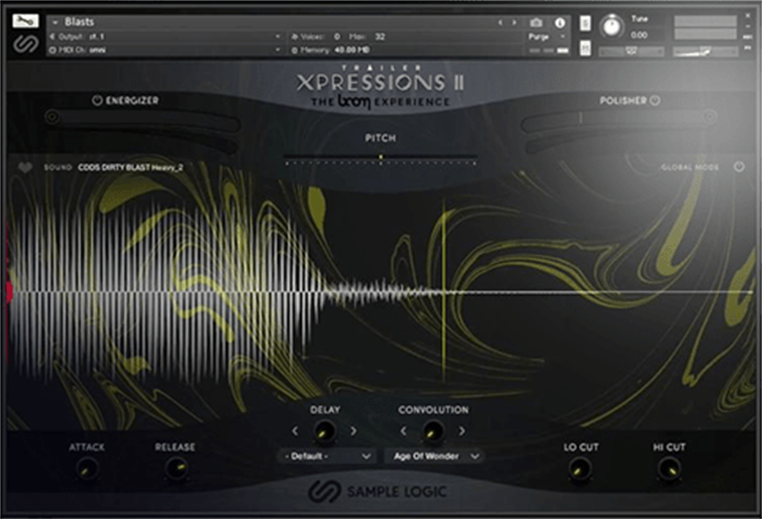Screen dimensions: 762x519
Task: Toggle the Polisher power button
Action: pyautogui.click(x=655, y=101)
